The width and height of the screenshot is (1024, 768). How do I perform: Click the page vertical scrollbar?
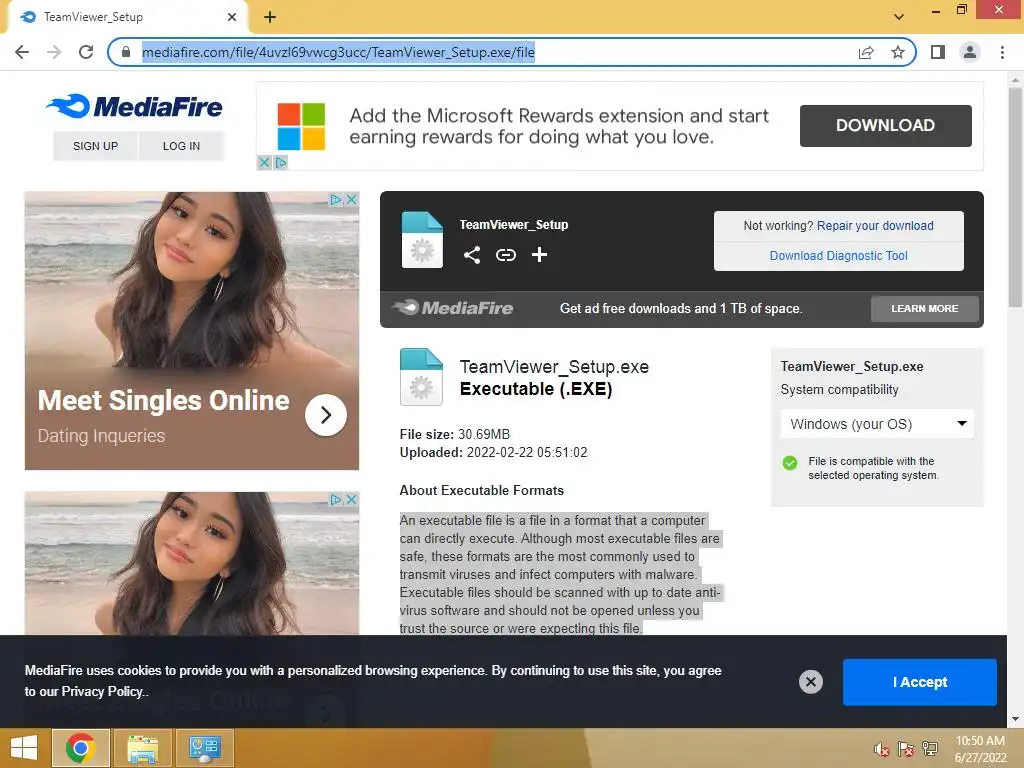[x=1015, y=196]
